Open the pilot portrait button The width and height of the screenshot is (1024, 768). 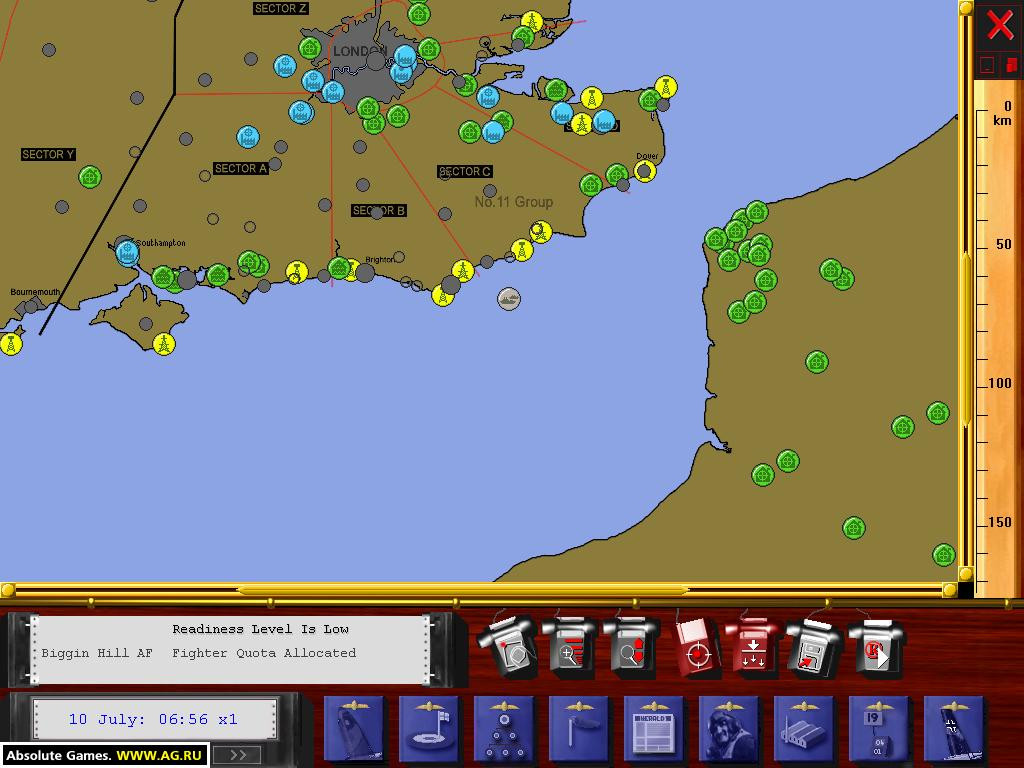pyautogui.click(x=729, y=729)
